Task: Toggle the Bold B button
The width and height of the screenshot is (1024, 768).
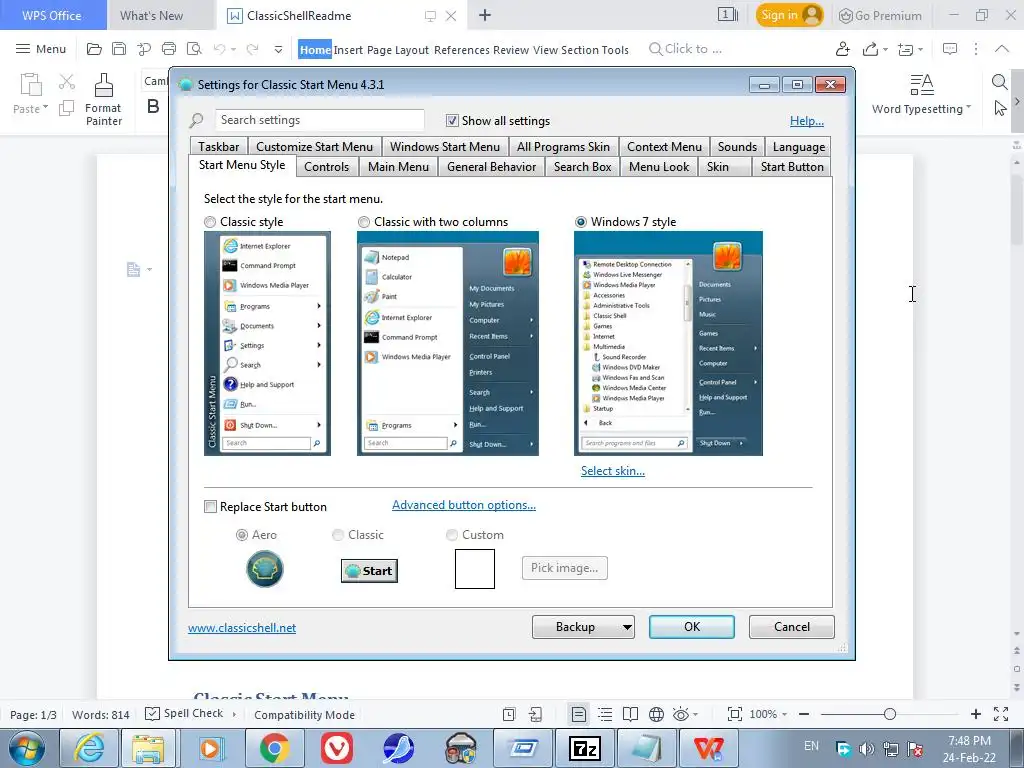Action: pyautogui.click(x=153, y=106)
